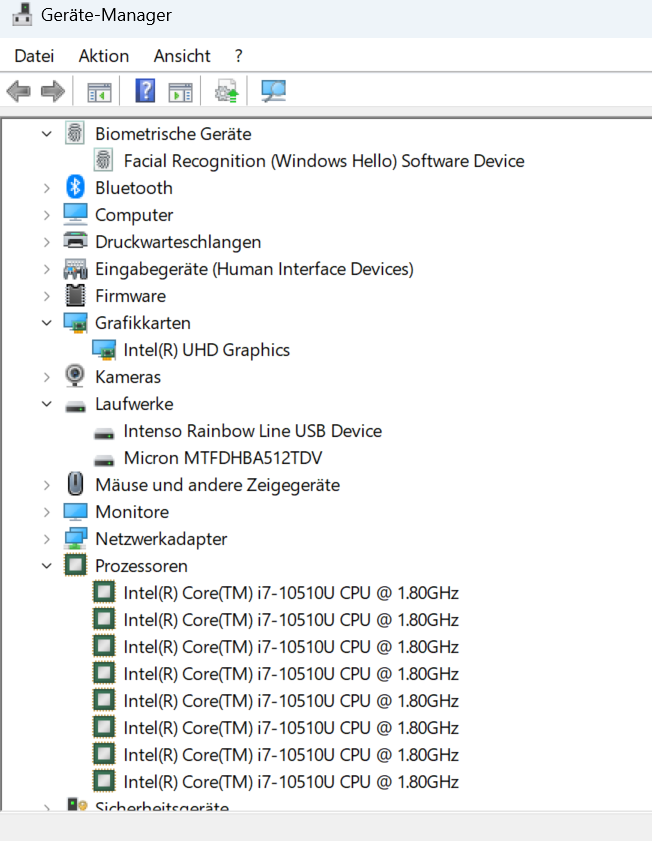Click the Bluetooth icon
Viewport: 652px width, 841px height.
coord(76,187)
